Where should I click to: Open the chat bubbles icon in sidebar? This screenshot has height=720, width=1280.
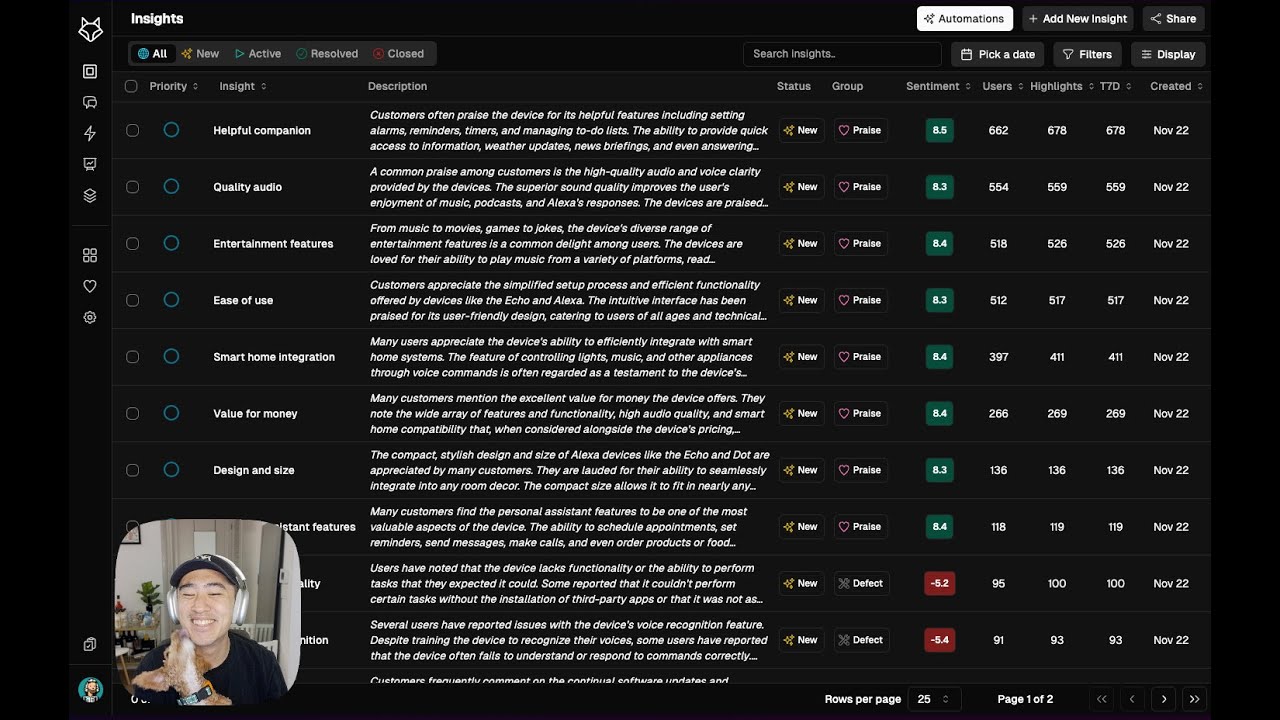pyautogui.click(x=90, y=102)
